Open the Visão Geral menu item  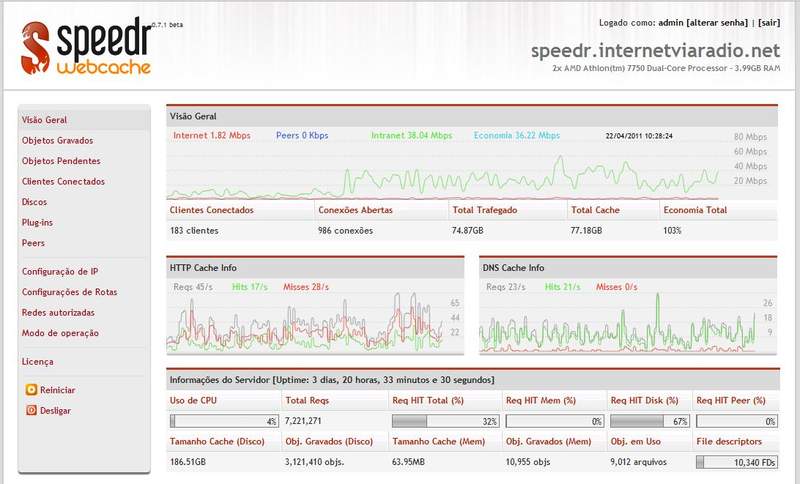click(x=44, y=120)
